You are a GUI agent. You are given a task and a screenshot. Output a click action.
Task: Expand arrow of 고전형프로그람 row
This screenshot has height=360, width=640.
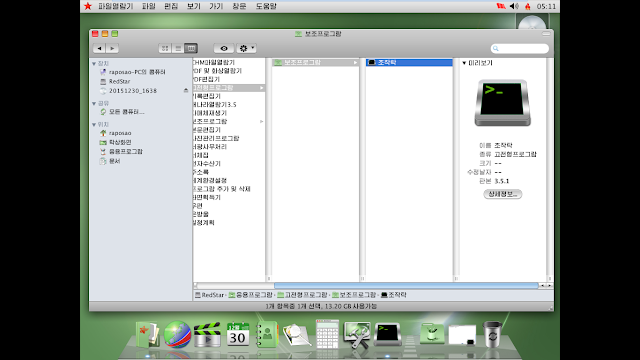262,88
